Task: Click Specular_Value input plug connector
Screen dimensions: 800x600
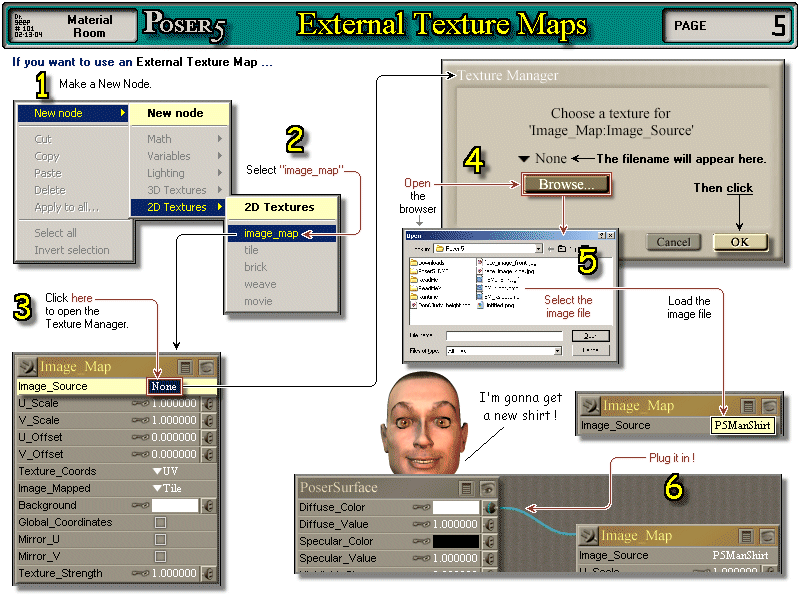Action: click(x=490, y=559)
